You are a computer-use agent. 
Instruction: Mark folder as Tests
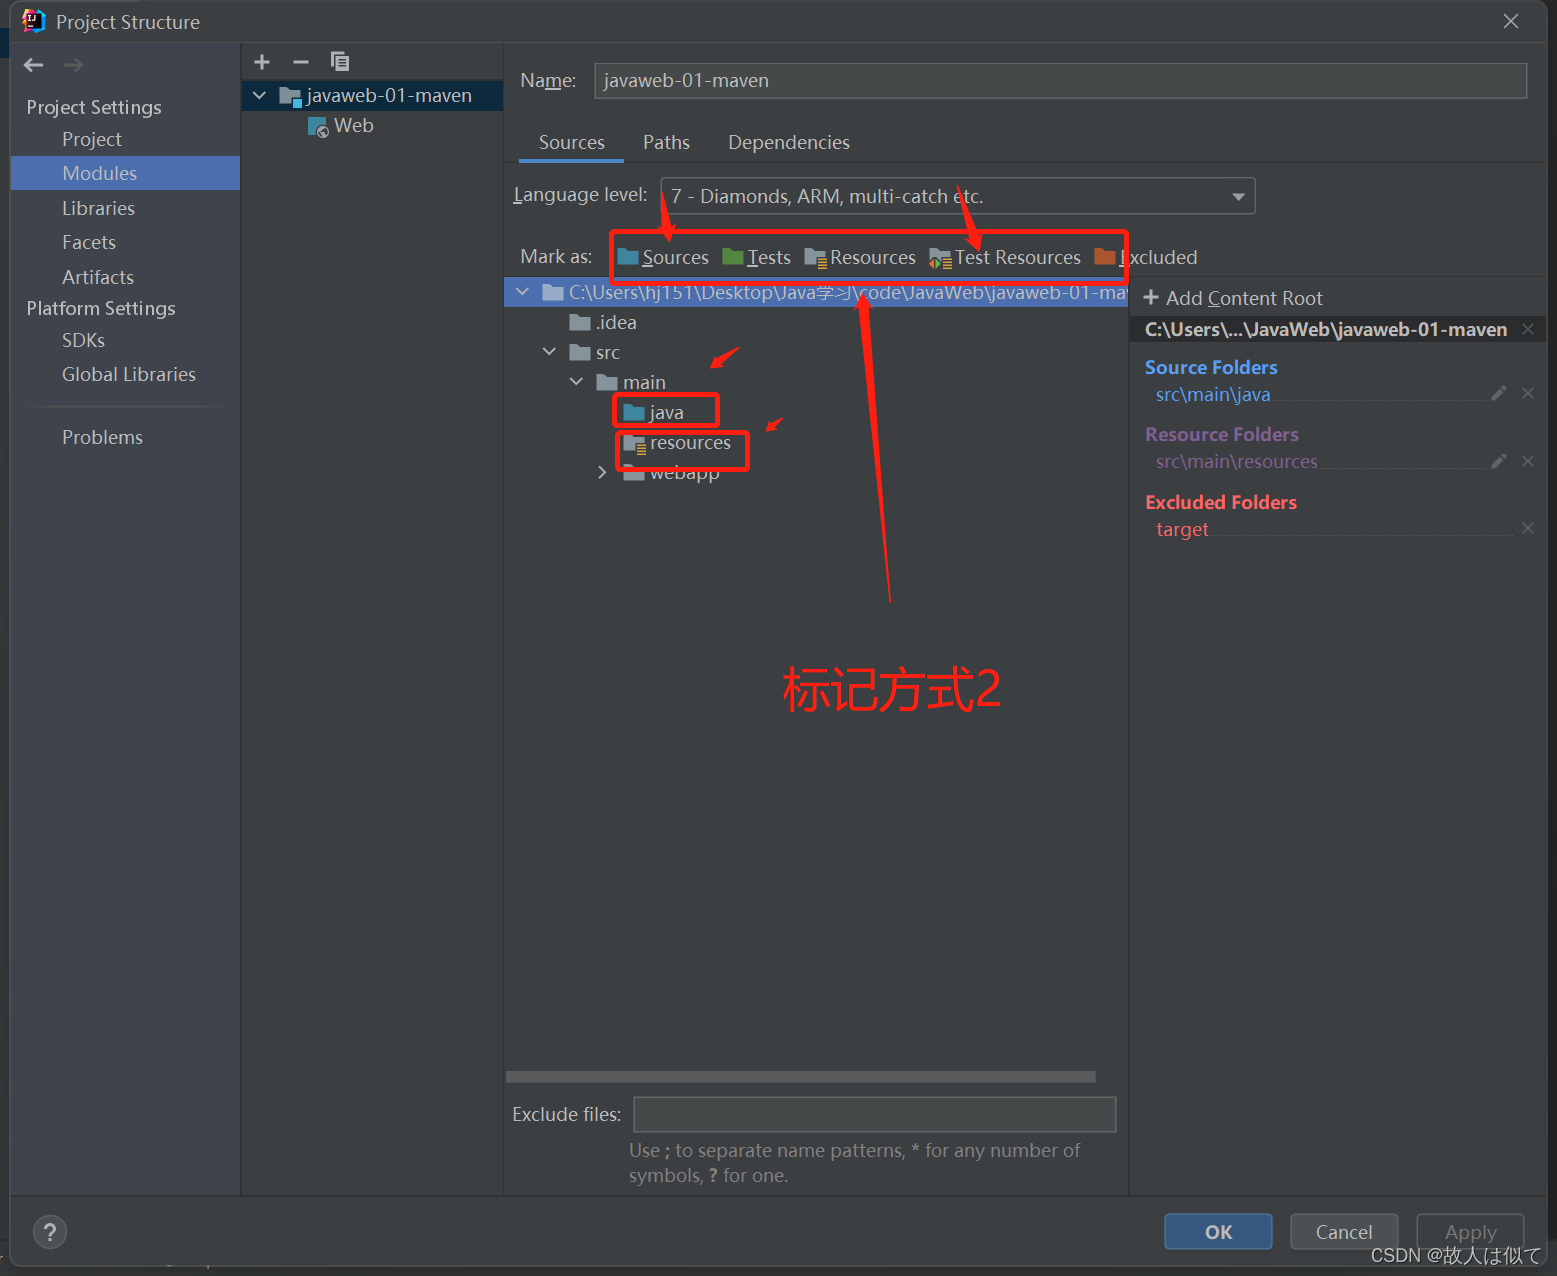[x=757, y=258]
